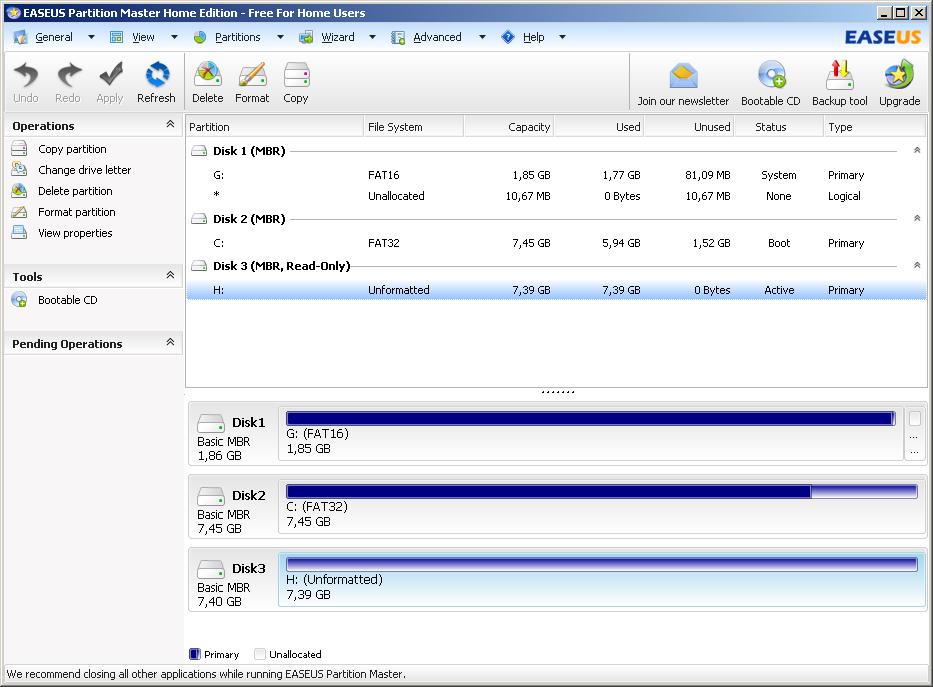Click the Change drive letter sidebar icon
The image size is (933, 687).
(x=19, y=169)
